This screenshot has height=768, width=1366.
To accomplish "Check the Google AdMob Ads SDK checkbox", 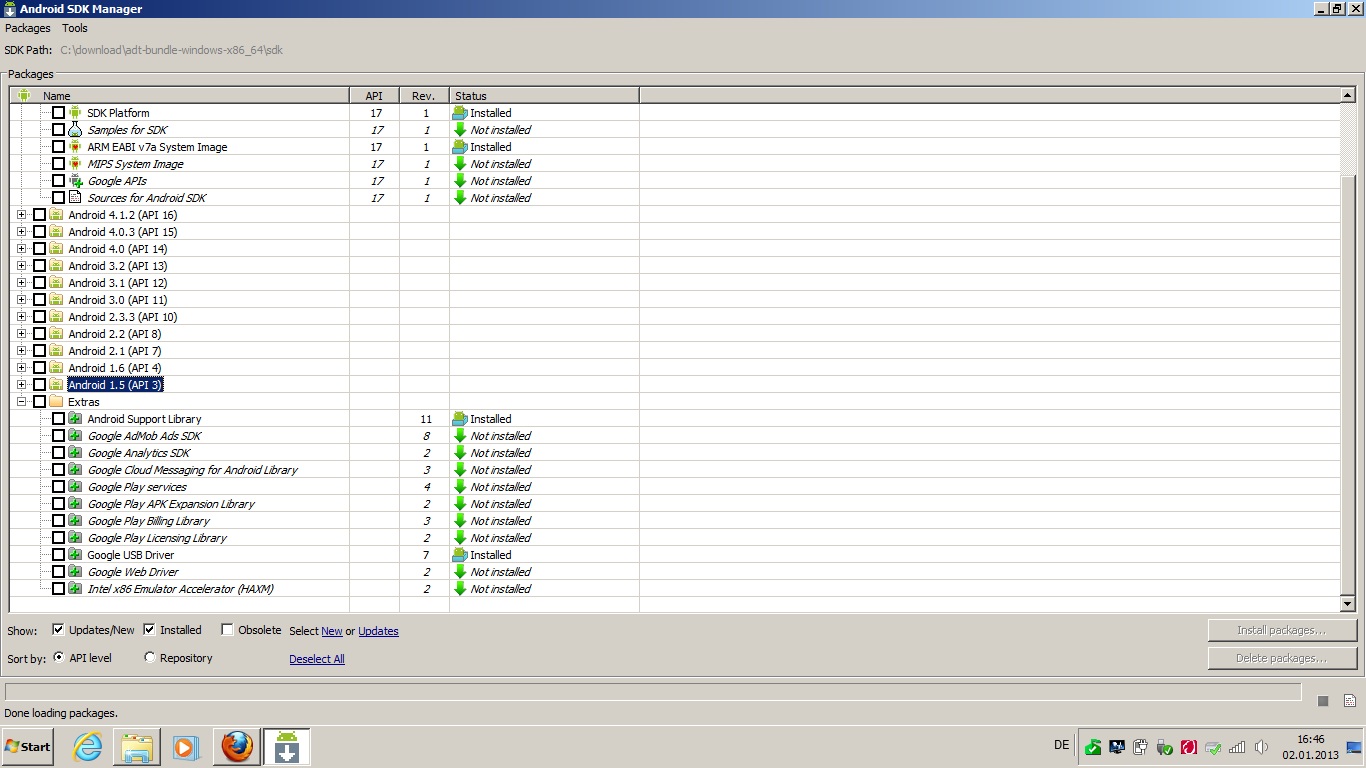I will (58, 436).
